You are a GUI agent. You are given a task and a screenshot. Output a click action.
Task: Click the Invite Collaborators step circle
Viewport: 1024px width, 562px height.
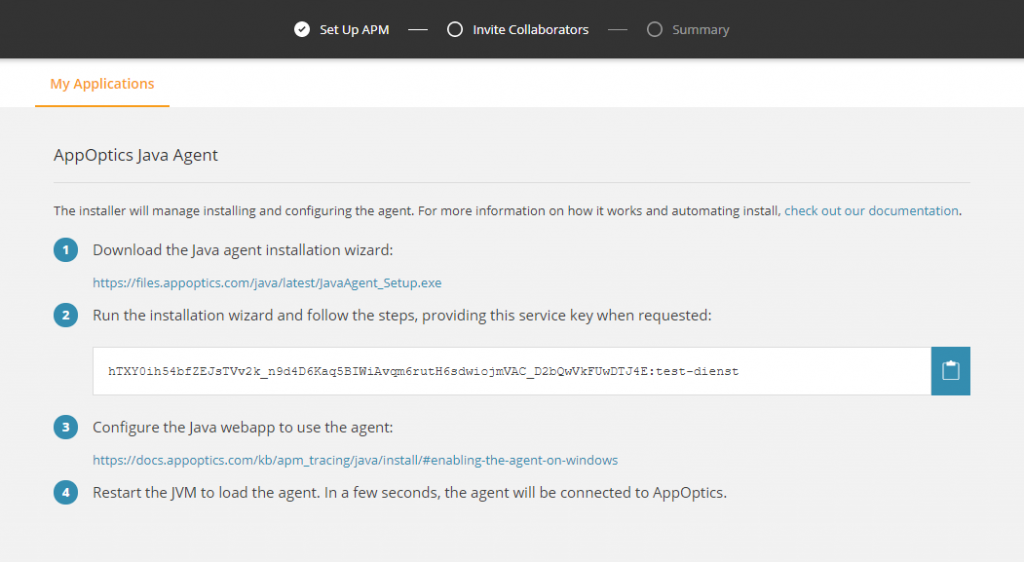pos(455,30)
